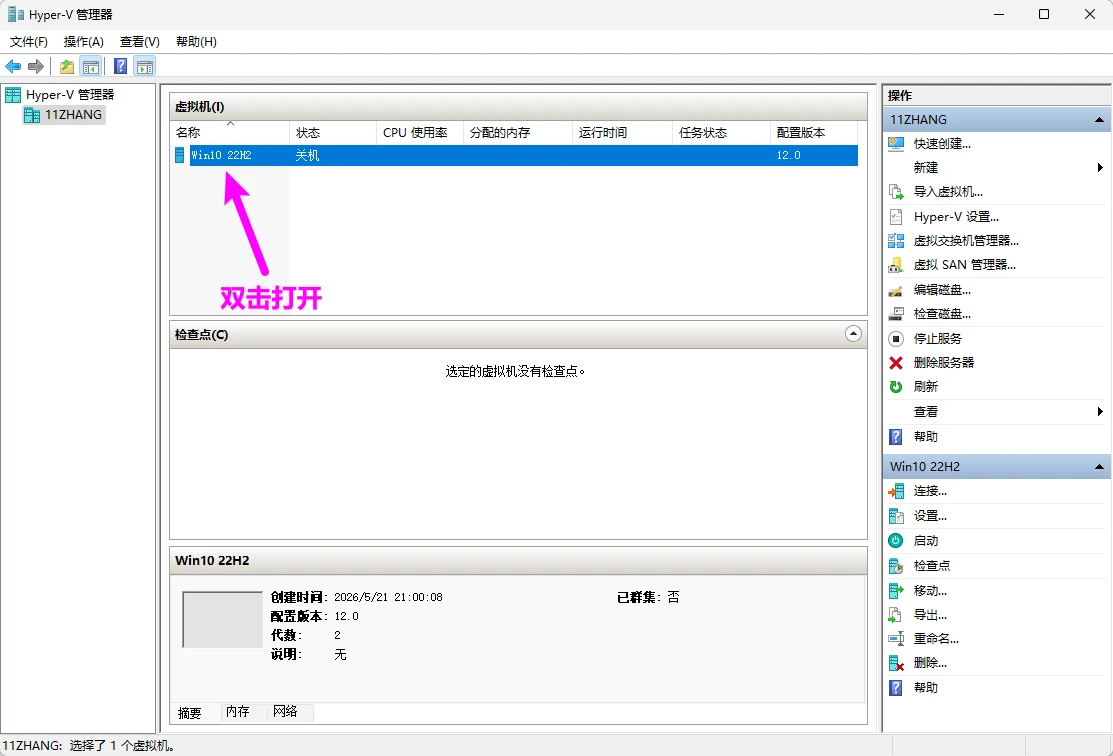
Task: Click the 12.0 version cell in VM row
Action: (788, 155)
